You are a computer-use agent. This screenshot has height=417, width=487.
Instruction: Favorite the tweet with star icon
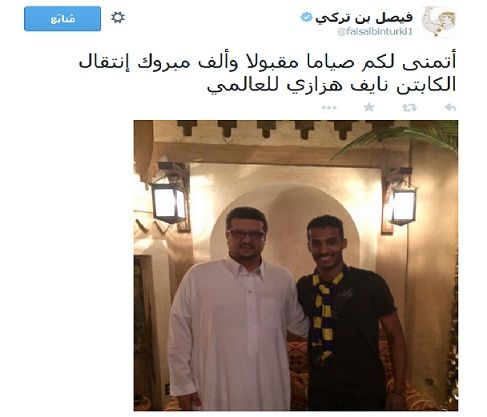(369, 107)
